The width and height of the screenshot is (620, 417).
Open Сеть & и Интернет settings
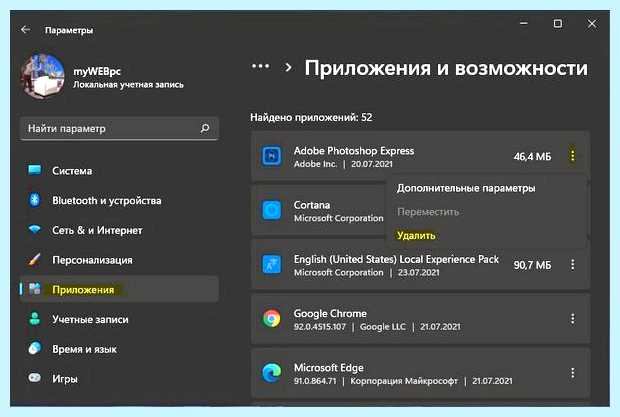pyautogui.click(x=119, y=230)
